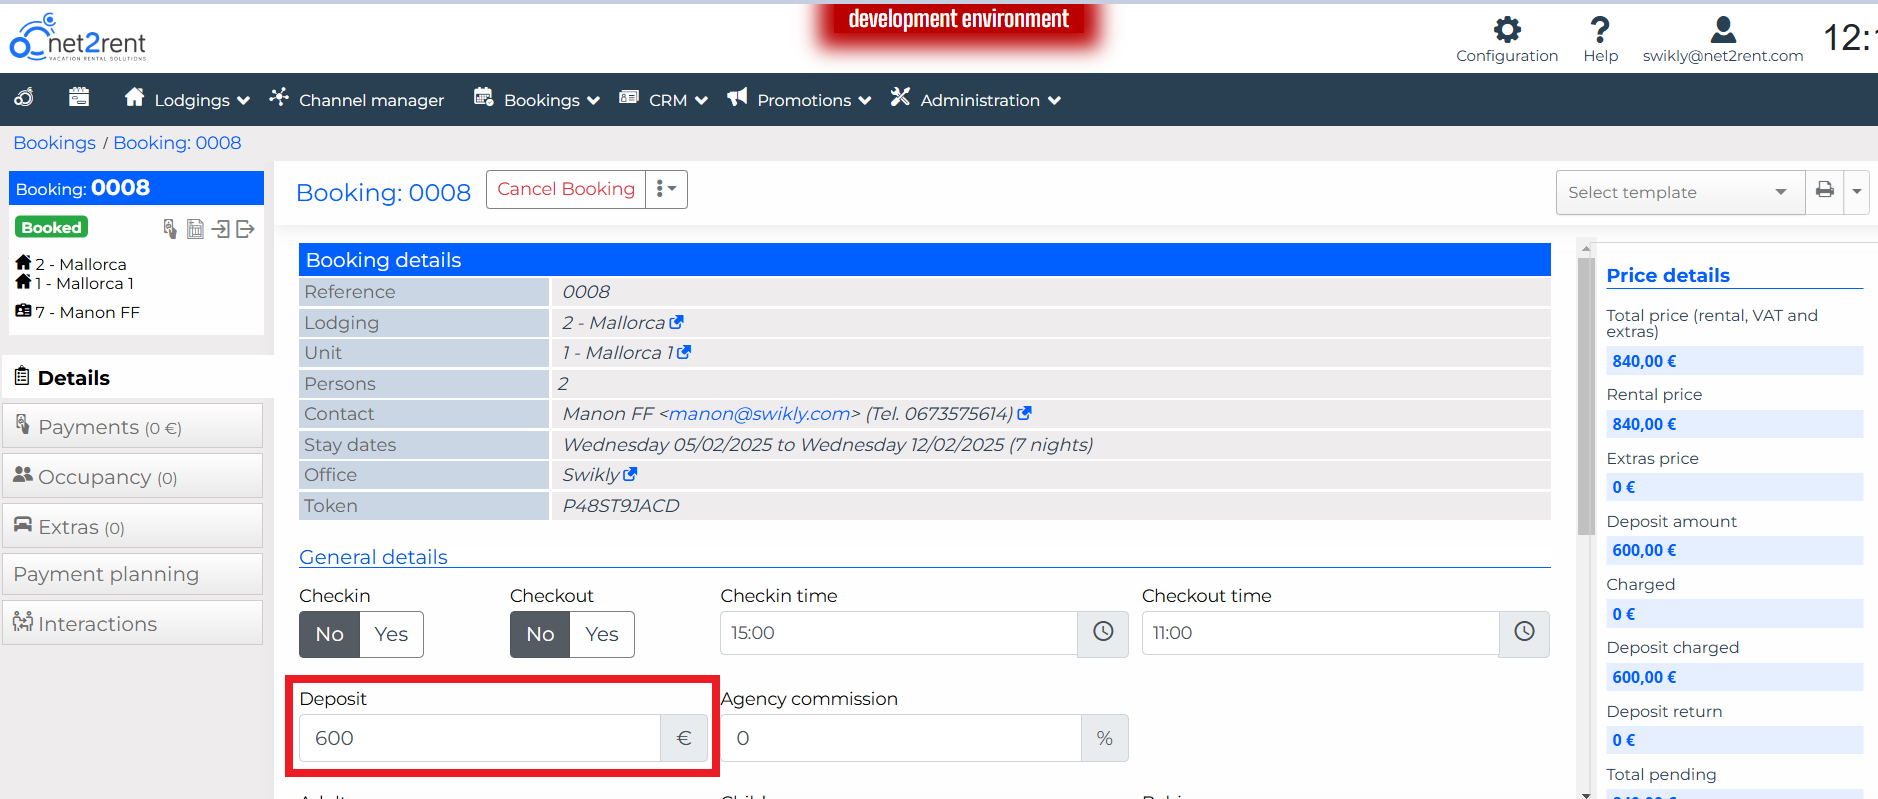
Task: Open the planning calendar icon in the navbar
Action: (x=79, y=97)
